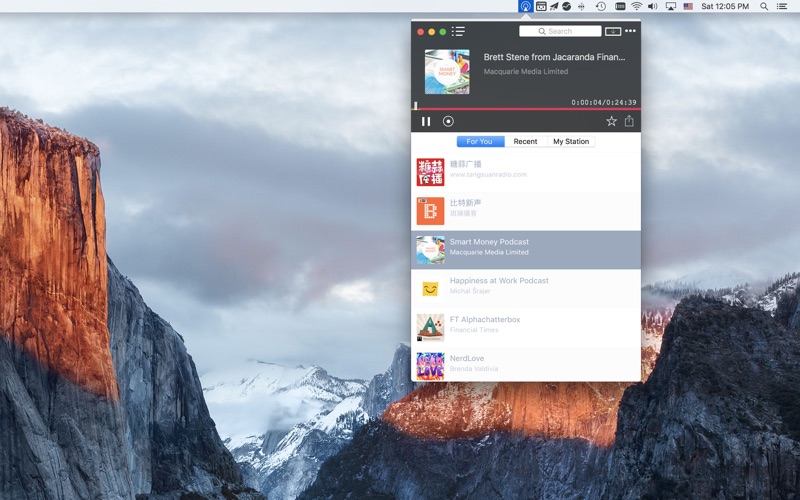Open the 糖蒜广播 podcast row
This screenshot has height=500, width=800.
tap(526, 172)
